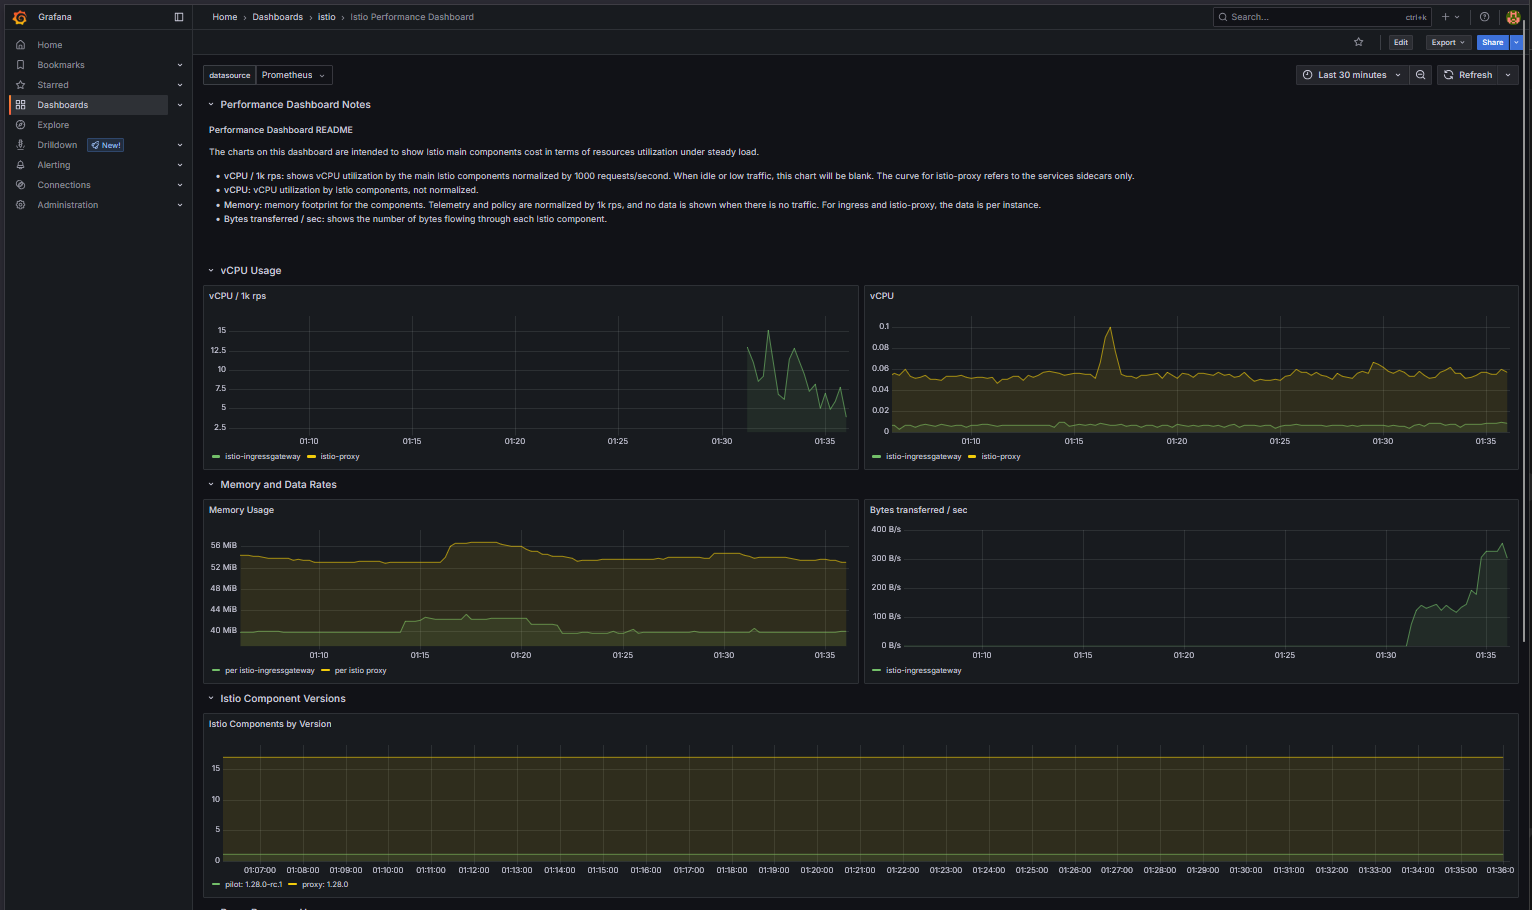The height and width of the screenshot is (910, 1532).
Task: Open the Last 30 minutes time picker
Action: [x=1351, y=75]
